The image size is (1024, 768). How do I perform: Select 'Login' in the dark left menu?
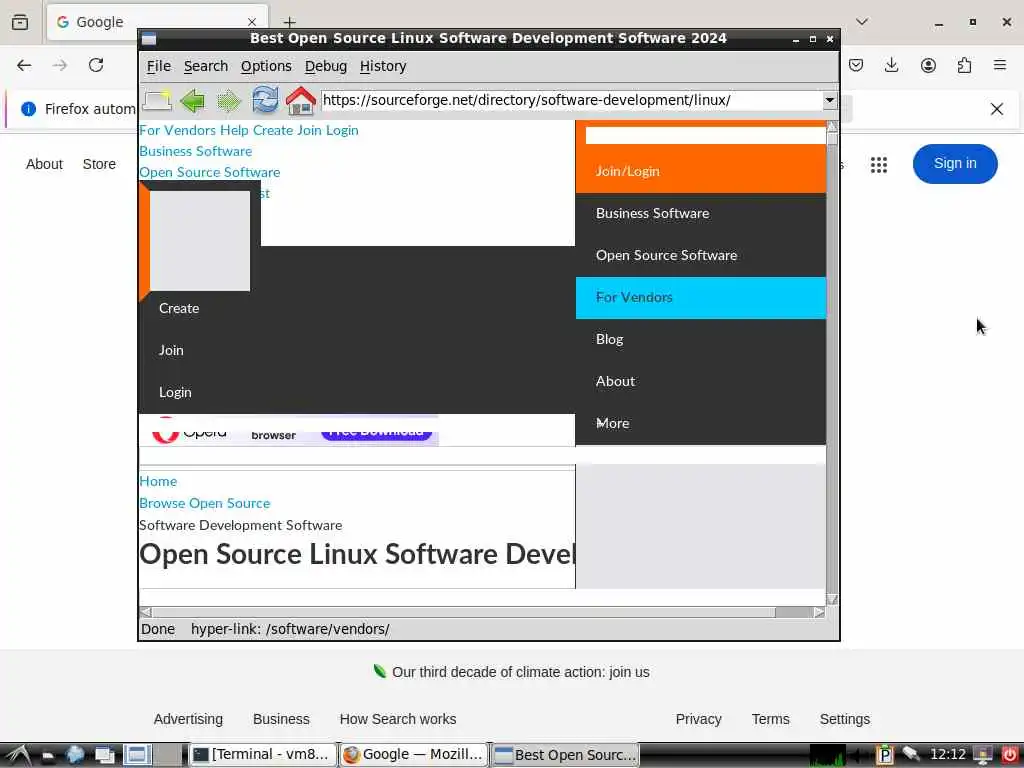point(175,392)
